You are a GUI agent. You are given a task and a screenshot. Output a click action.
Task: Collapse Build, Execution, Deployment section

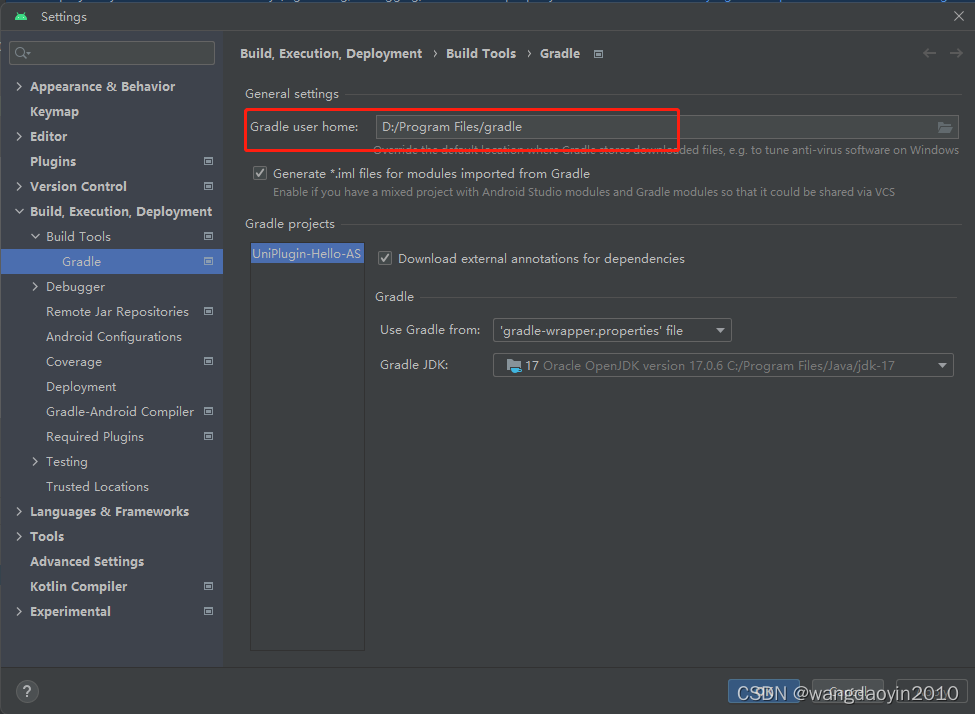click(x=19, y=211)
